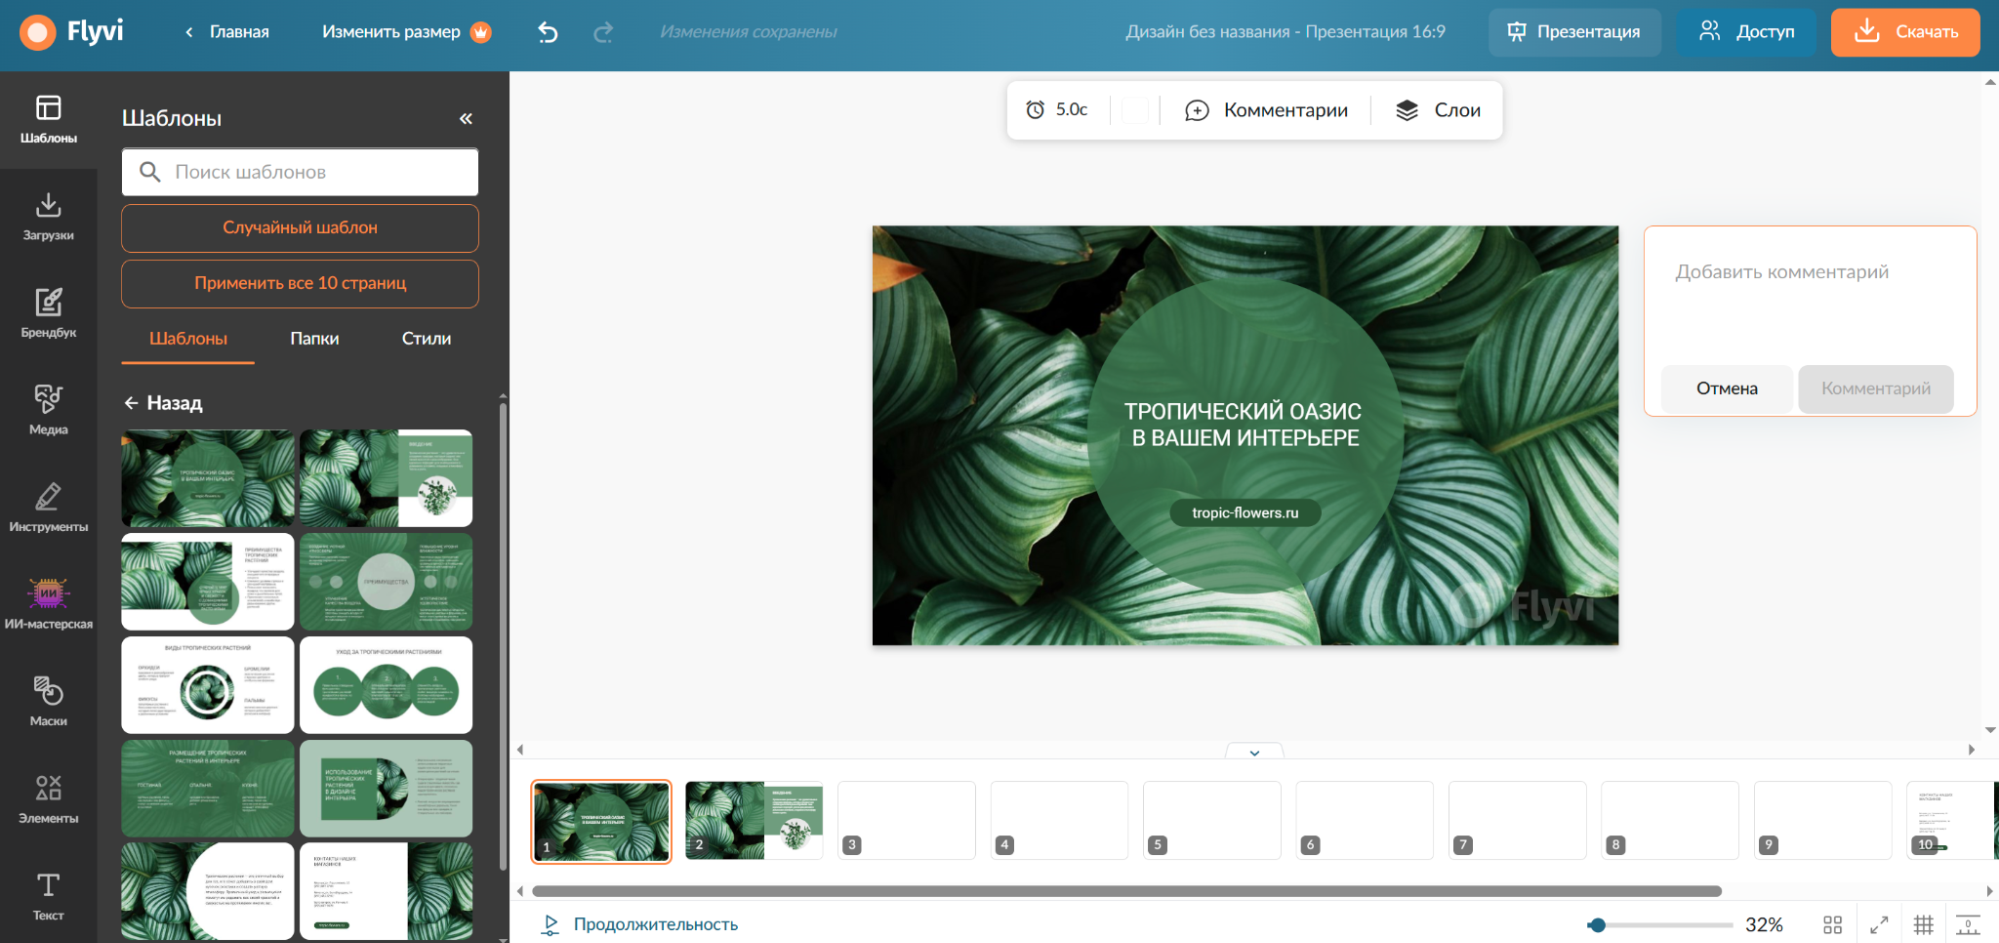Toggle fullscreen mode with the arrows icon
This screenshot has width=1999, height=943.
(x=1879, y=925)
